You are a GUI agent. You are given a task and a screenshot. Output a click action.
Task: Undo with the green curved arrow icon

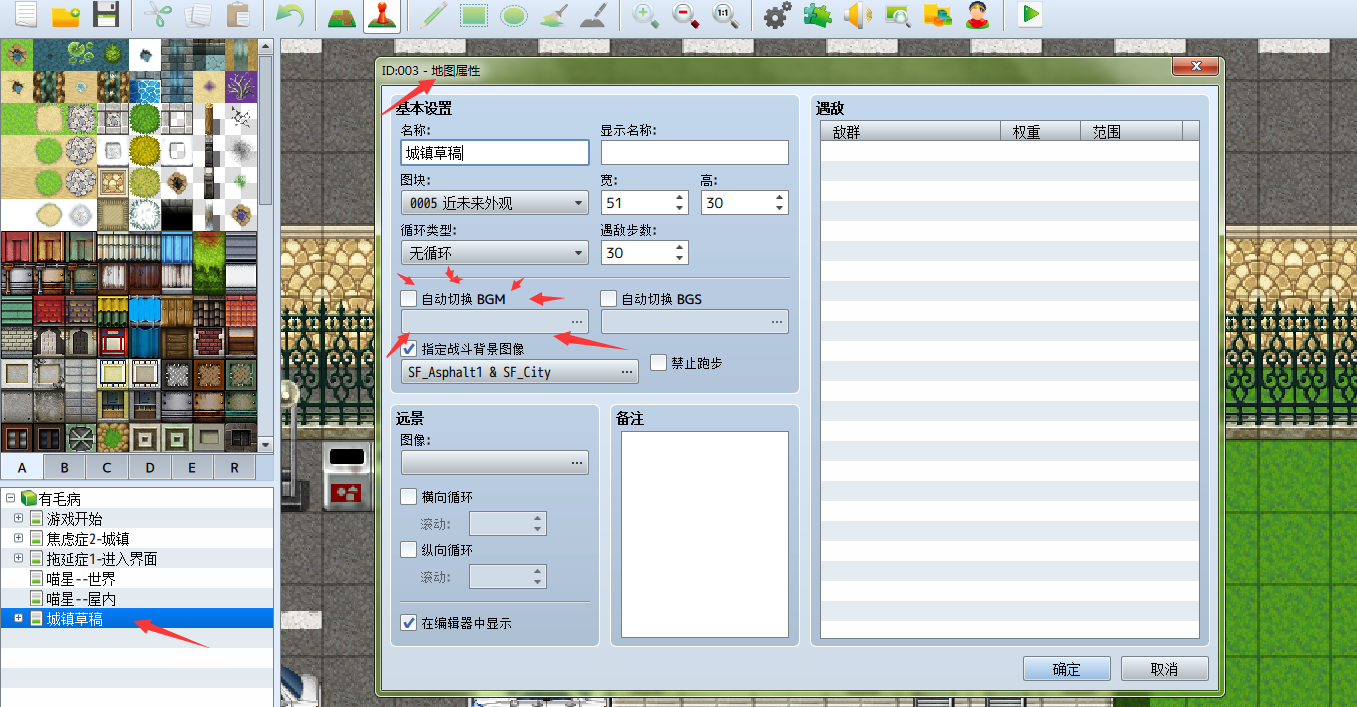tap(290, 16)
